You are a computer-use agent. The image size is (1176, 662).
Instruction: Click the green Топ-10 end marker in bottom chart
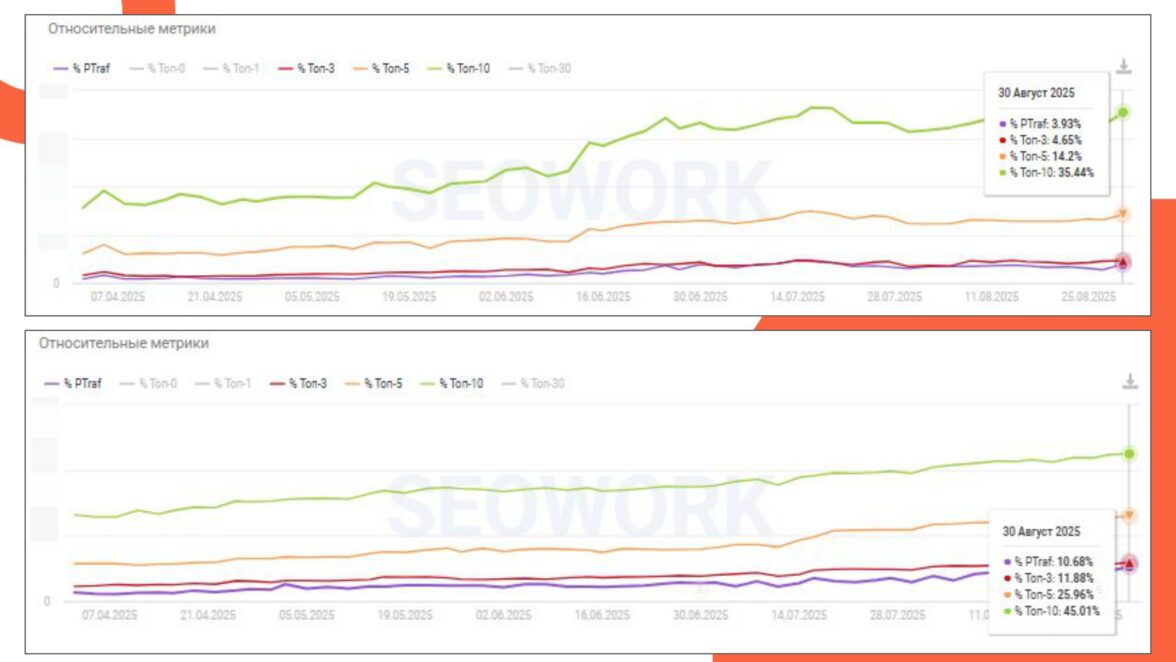(1129, 453)
